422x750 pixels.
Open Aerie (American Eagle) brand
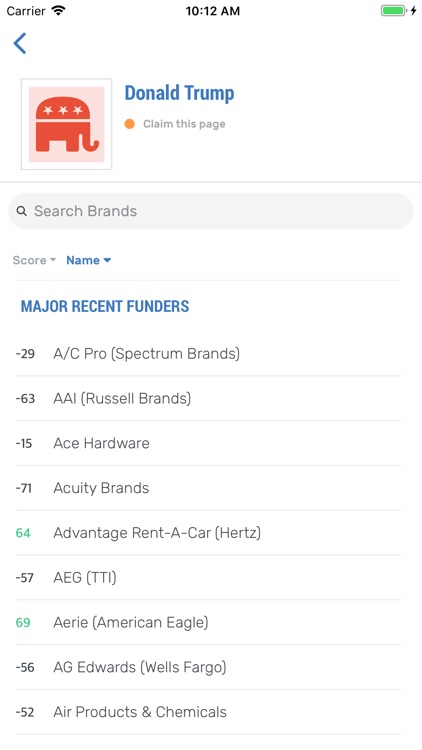(208, 622)
